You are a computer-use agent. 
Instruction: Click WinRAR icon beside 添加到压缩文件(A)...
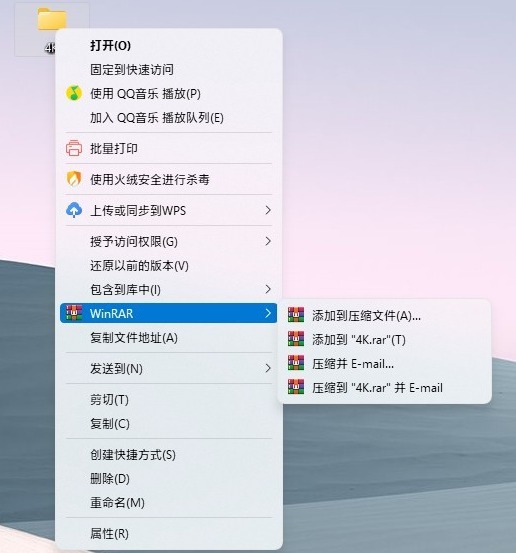[x=296, y=315]
